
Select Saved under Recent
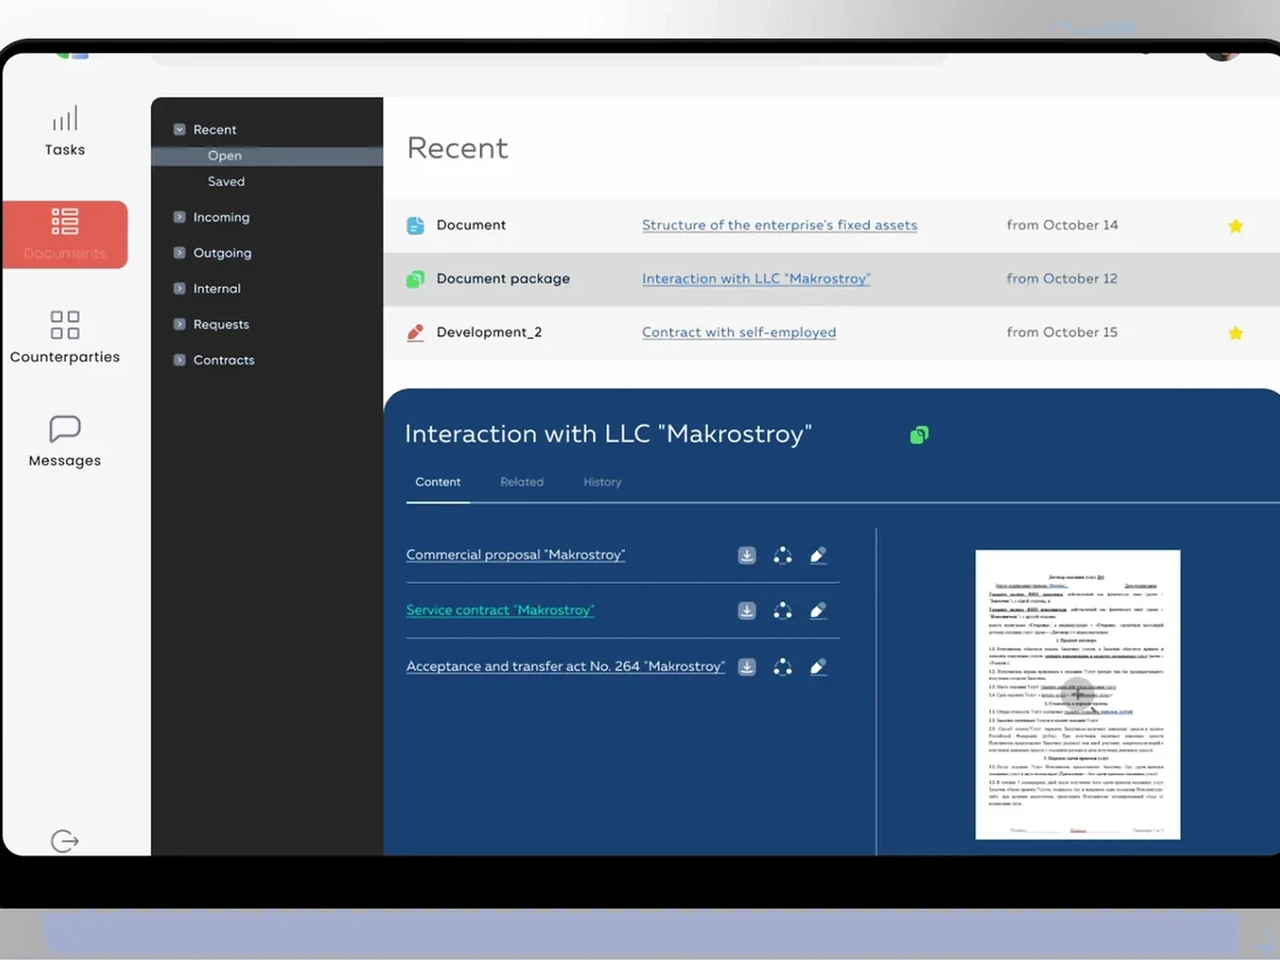click(x=226, y=182)
